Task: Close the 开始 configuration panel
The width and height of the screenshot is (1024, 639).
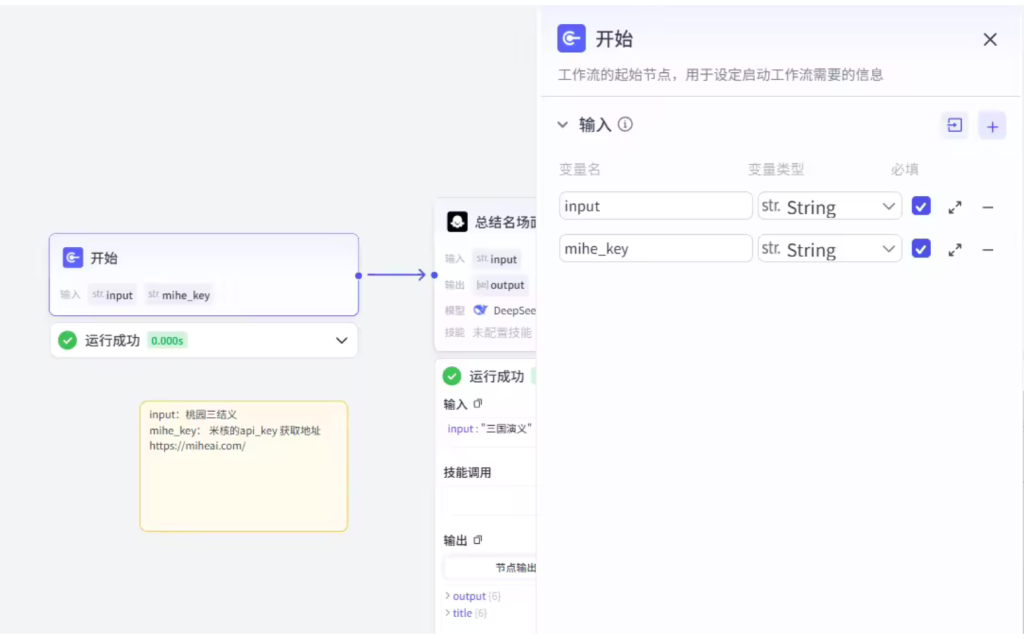Action: pyautogui.click(x=990, y=39)
